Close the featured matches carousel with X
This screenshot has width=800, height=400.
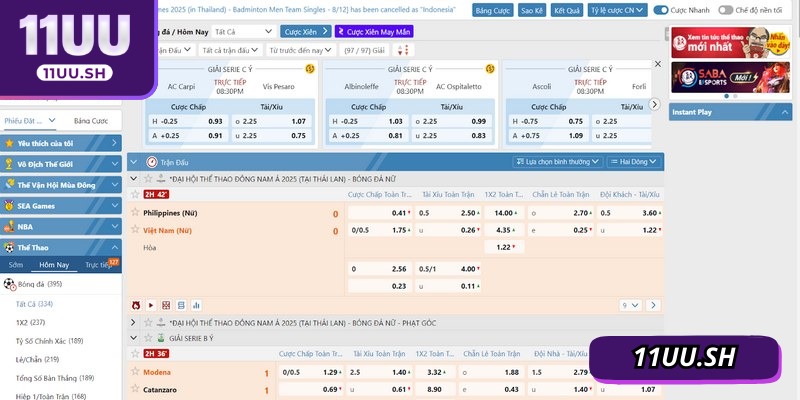tap(657, 63)
